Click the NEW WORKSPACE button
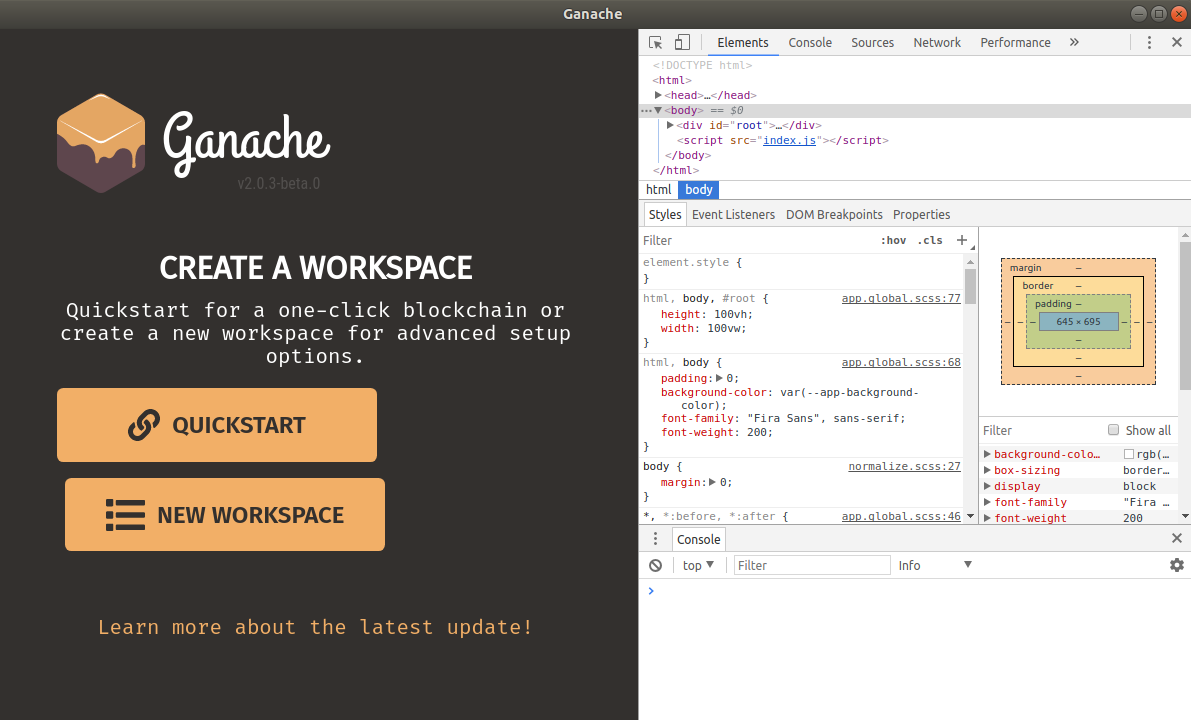Image resolution: width=1191 pixels, height=720 pixels. (x=225, y=515)
